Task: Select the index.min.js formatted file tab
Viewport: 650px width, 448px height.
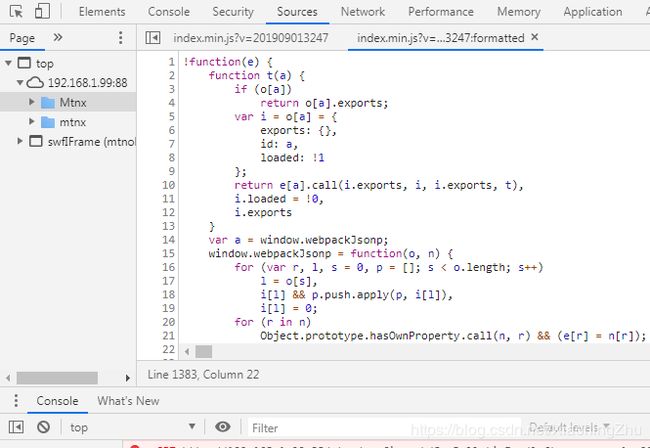Action: click(x=441, y=38)
